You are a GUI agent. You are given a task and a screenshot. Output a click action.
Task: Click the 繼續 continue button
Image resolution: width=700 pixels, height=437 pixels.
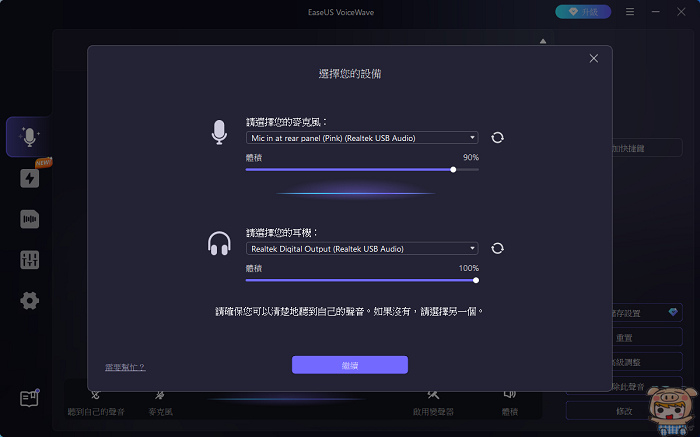[350, 365]
